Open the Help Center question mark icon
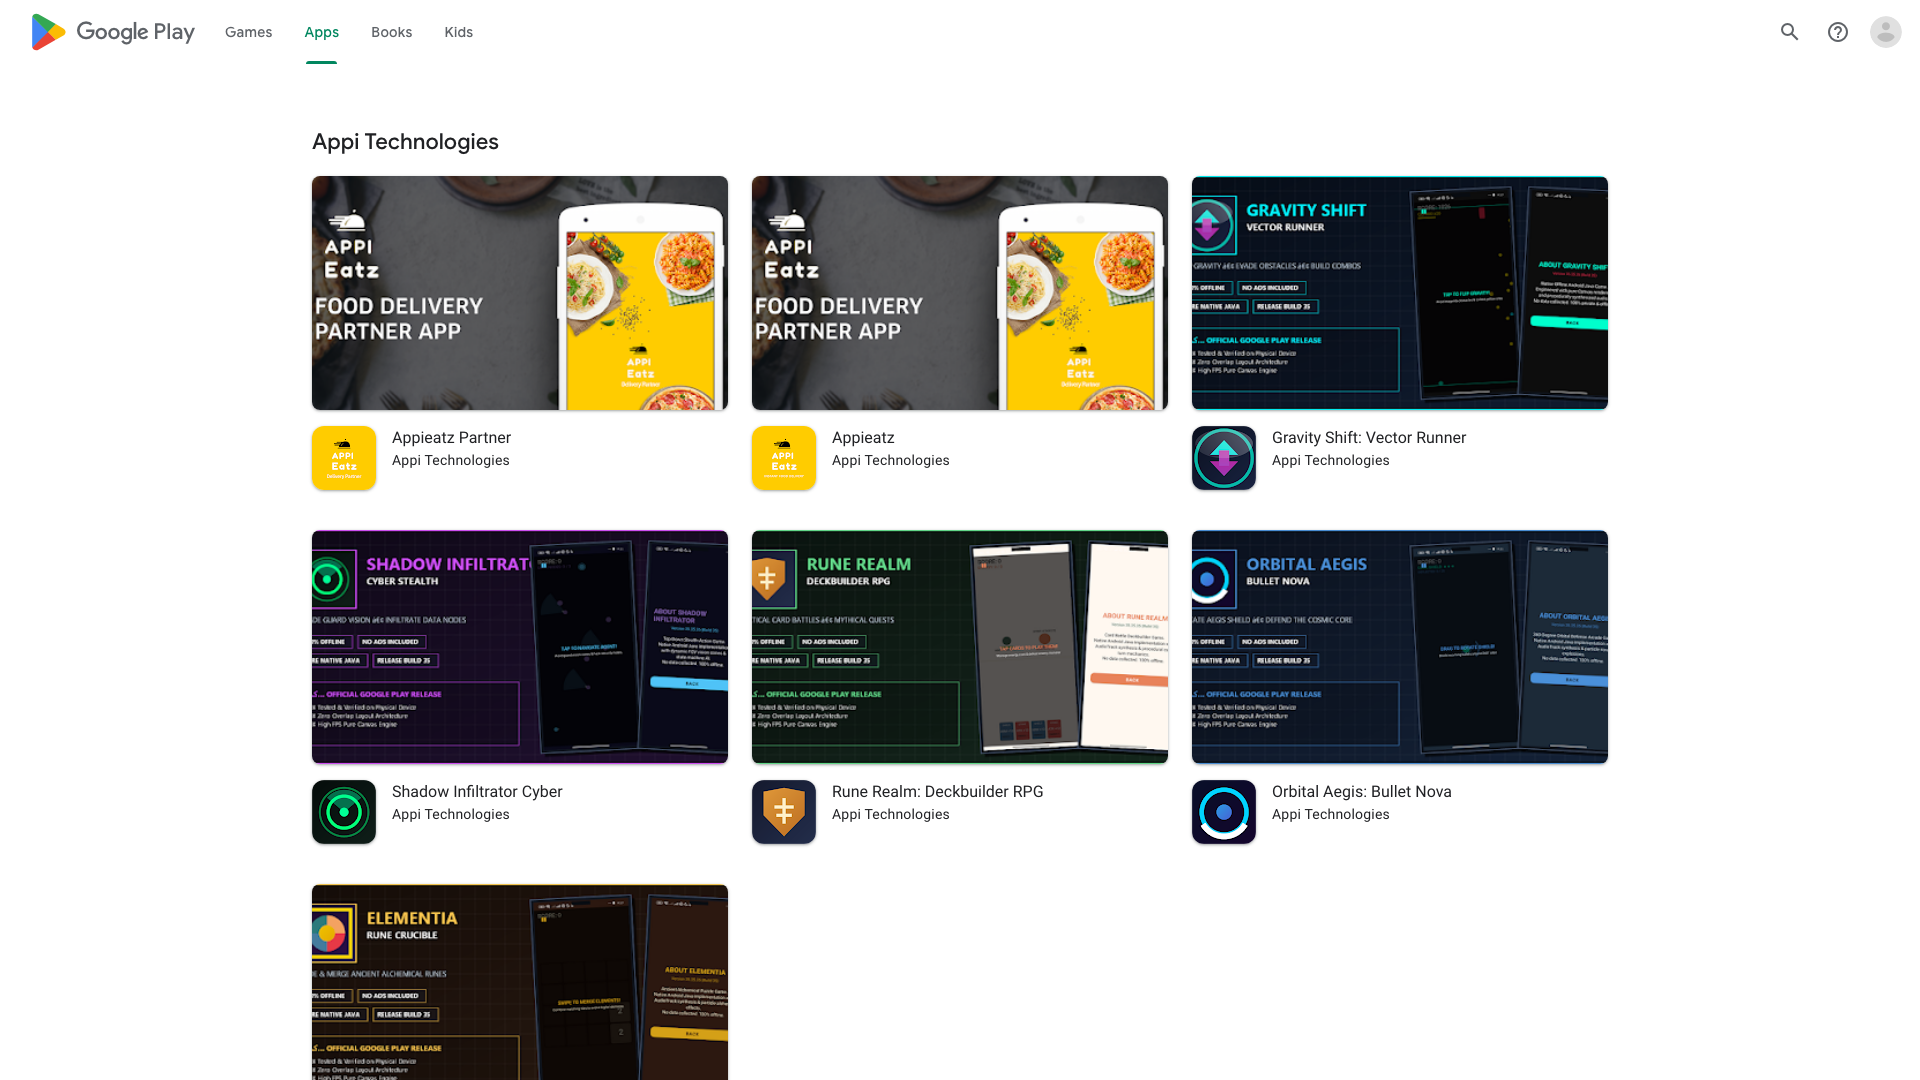The width and height of the screenshot is (1920, 1080). pyautogui.click(x=1837, y=32)
